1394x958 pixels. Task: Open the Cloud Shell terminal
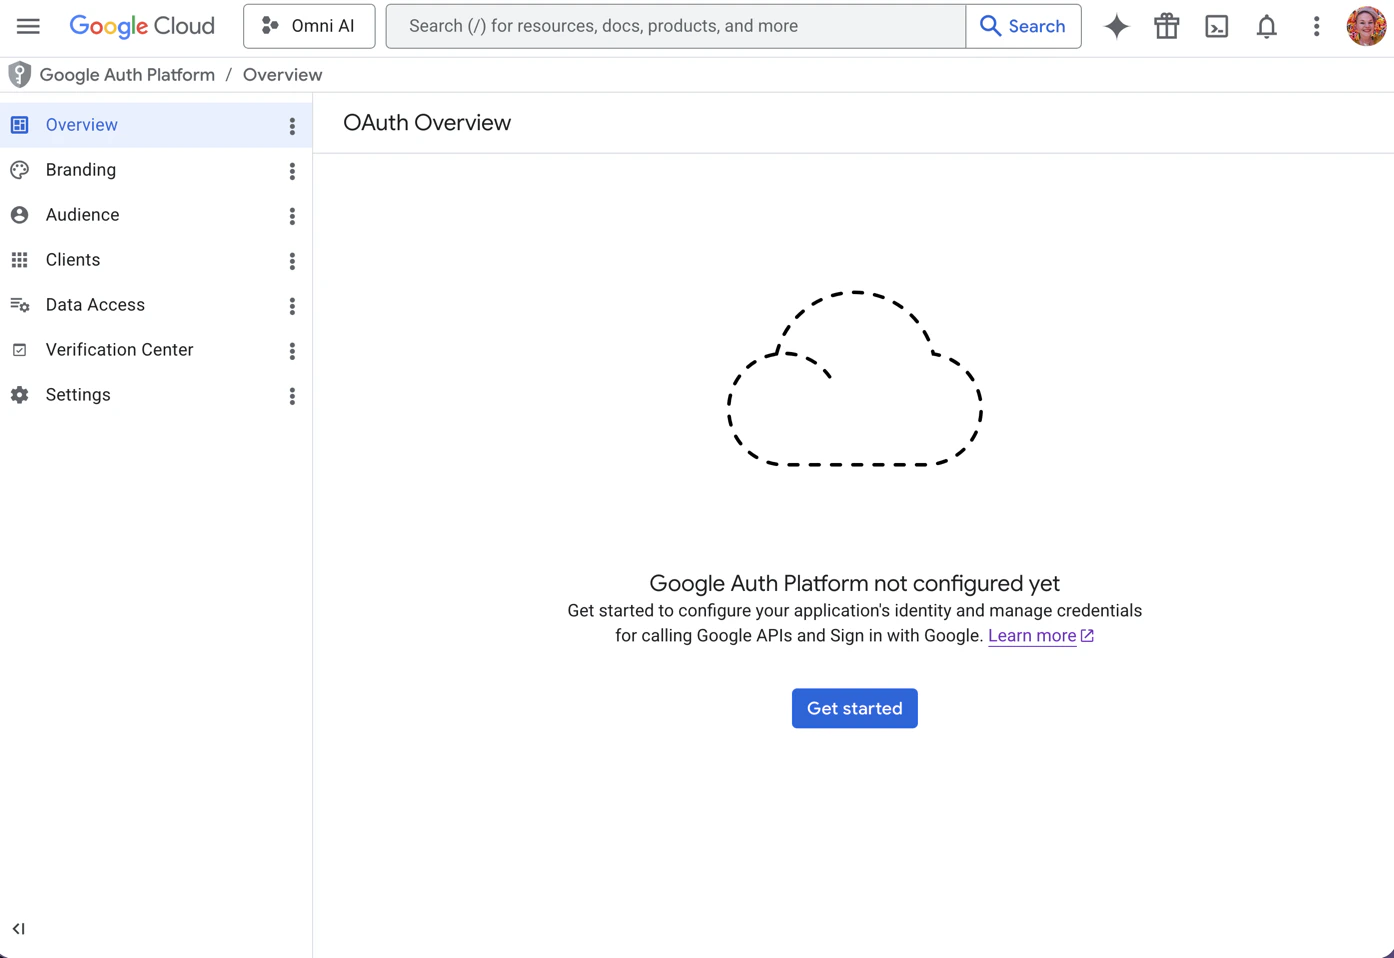tap(1216, 26)
